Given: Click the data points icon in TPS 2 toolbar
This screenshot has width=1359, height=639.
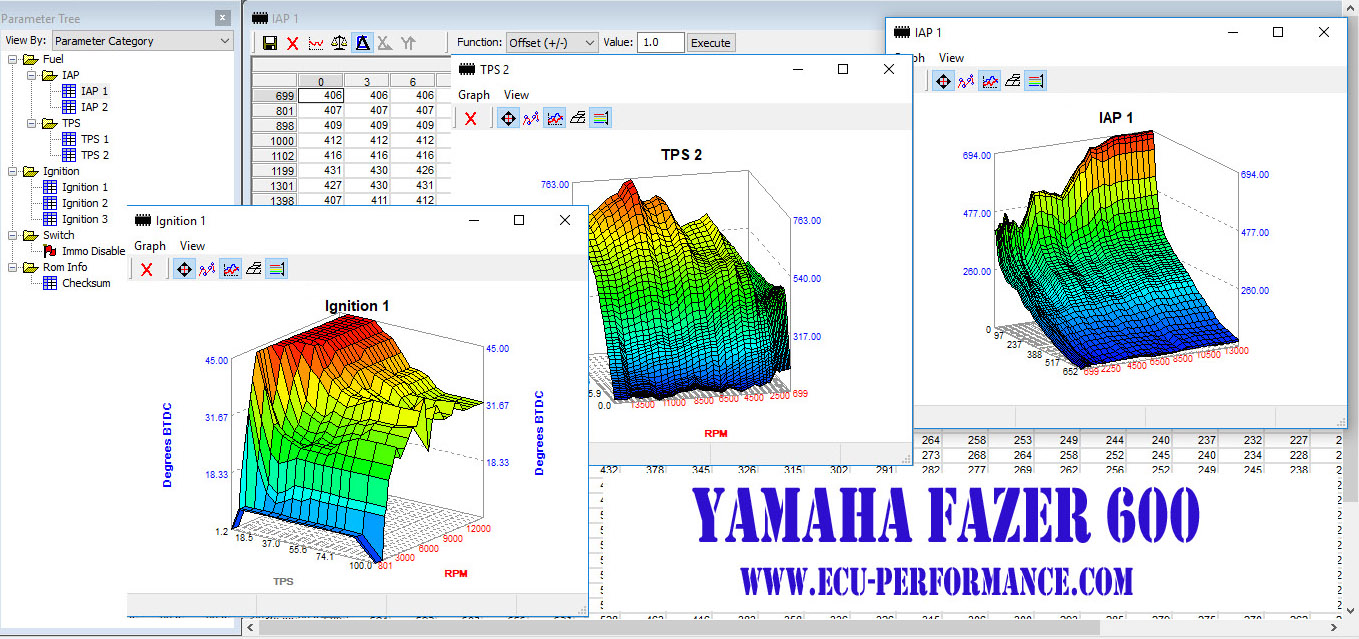Looking at the screenshot, I should pos(531,118).
